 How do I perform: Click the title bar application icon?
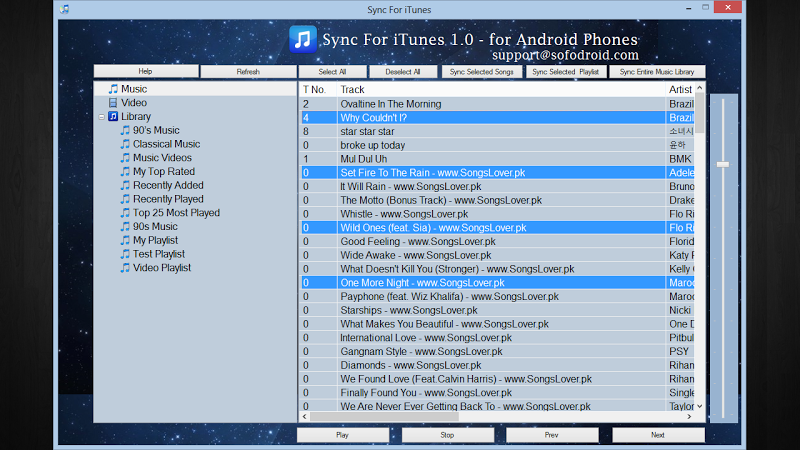64,9
